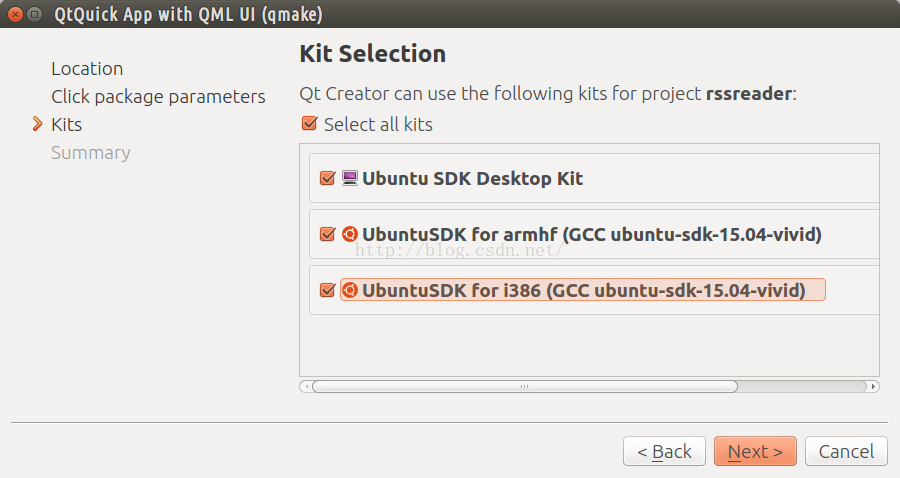Select the Click package parameters step
900x478 pixels.
click(x=158, y=96)
